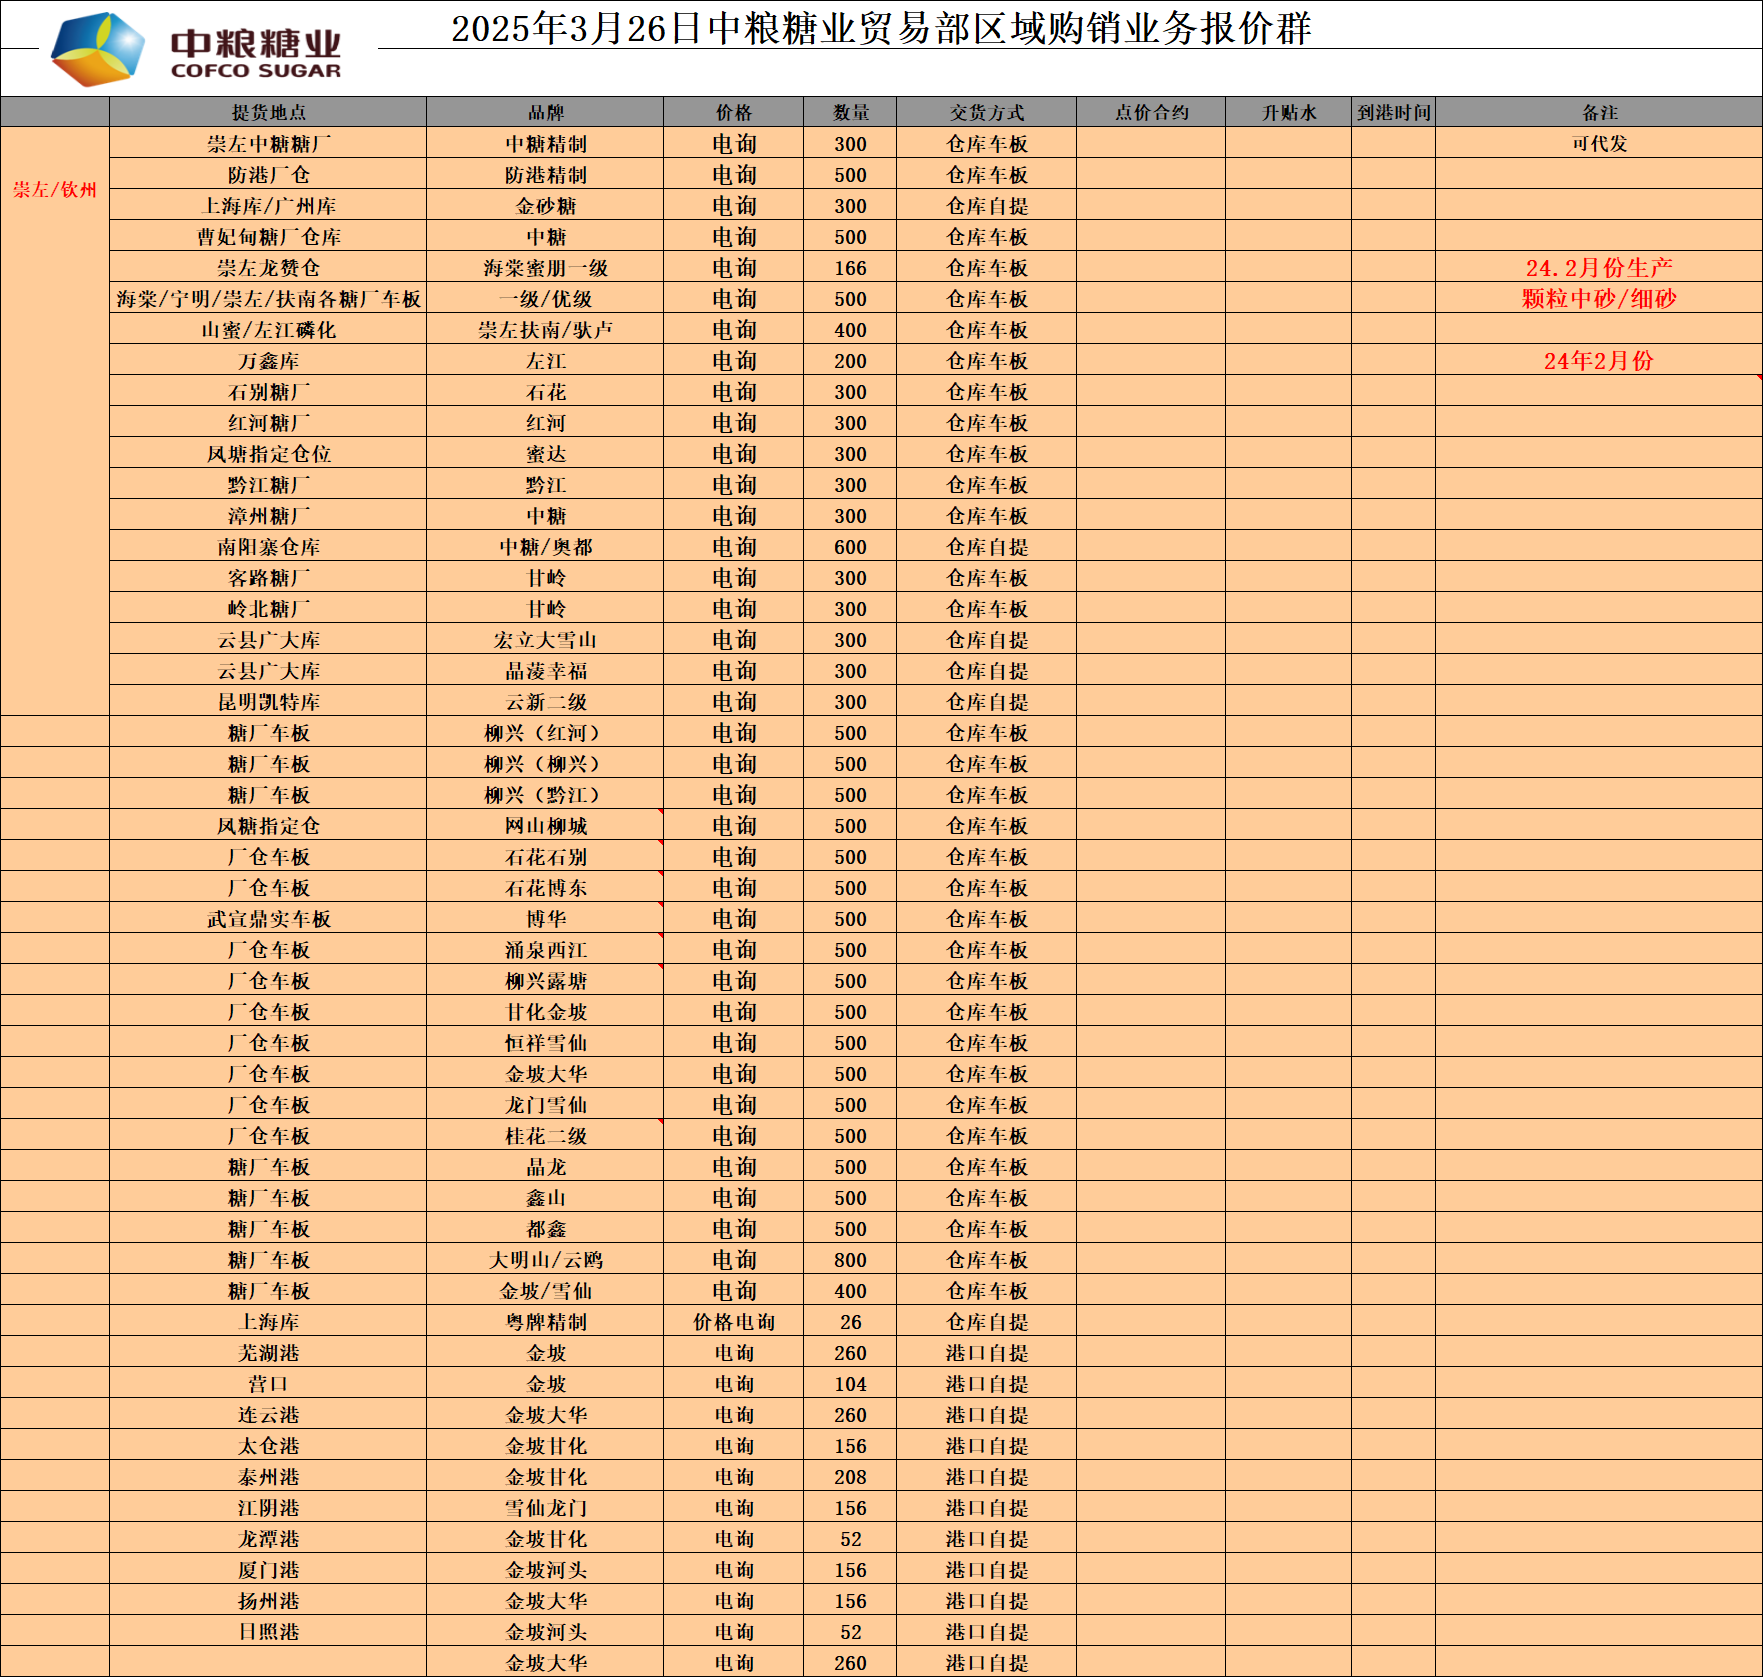The image size is (1763, 1677).
Task: Click the 可代发 remark cell
Action: click(1598, 144)
